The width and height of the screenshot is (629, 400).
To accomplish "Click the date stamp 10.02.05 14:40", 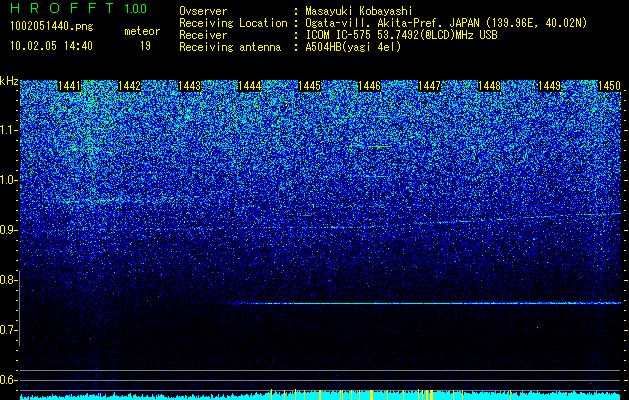I will [x=51, y=46].
